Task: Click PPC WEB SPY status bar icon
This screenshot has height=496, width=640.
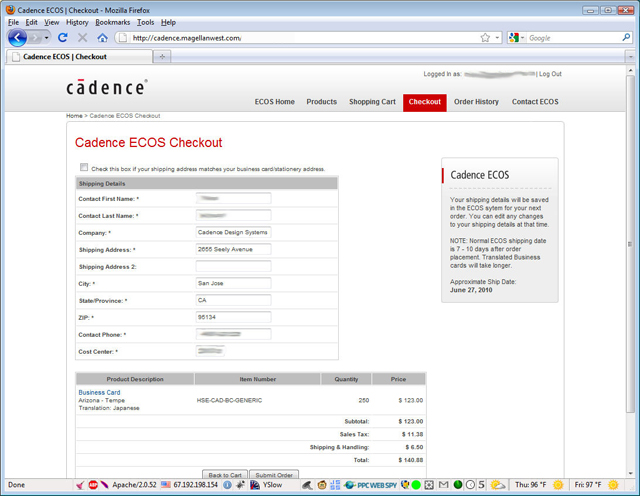Action: (x=370, y=485)
